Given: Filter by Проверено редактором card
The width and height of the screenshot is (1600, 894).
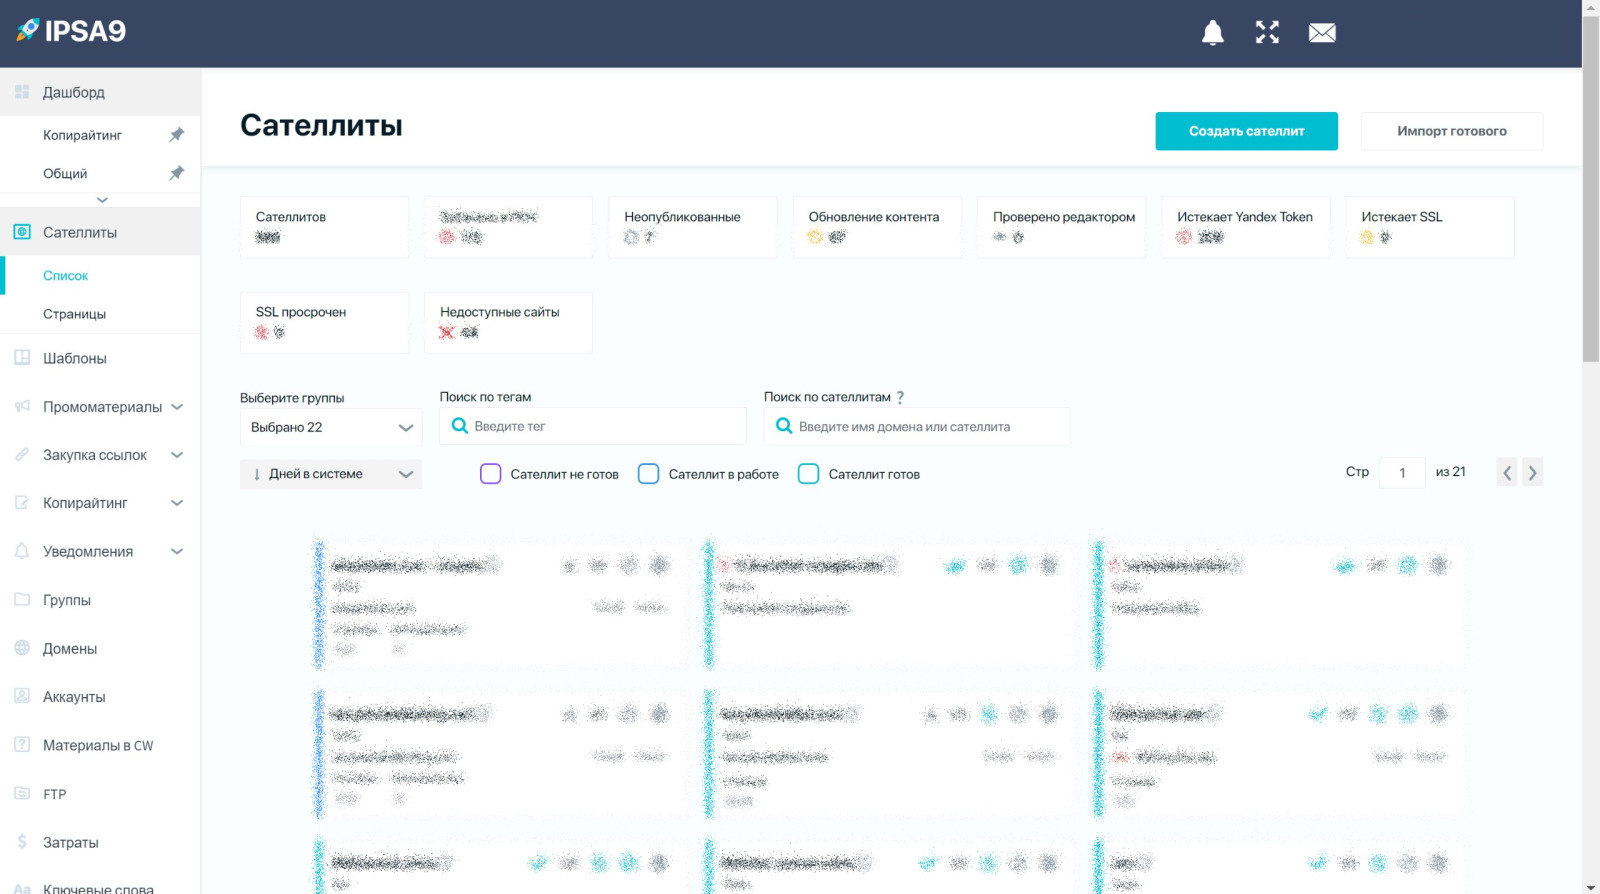Looking at the screenshot, I should tap(1061, 227).
